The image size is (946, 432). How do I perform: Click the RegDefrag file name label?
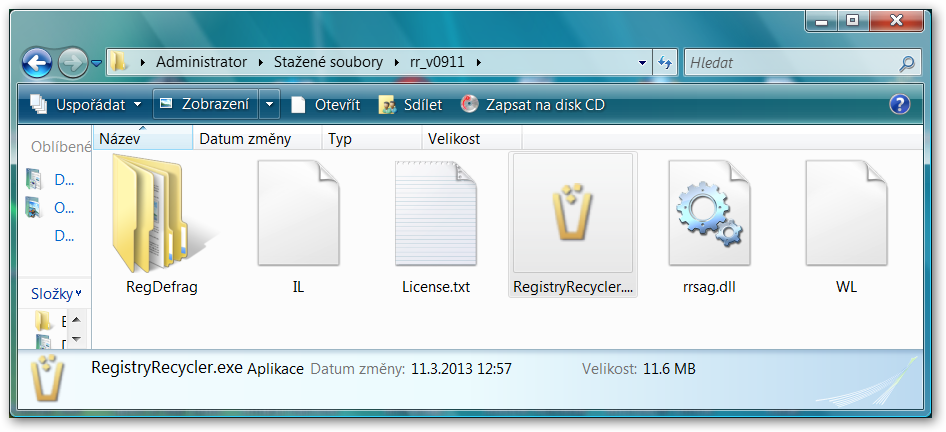pos(162,287)
